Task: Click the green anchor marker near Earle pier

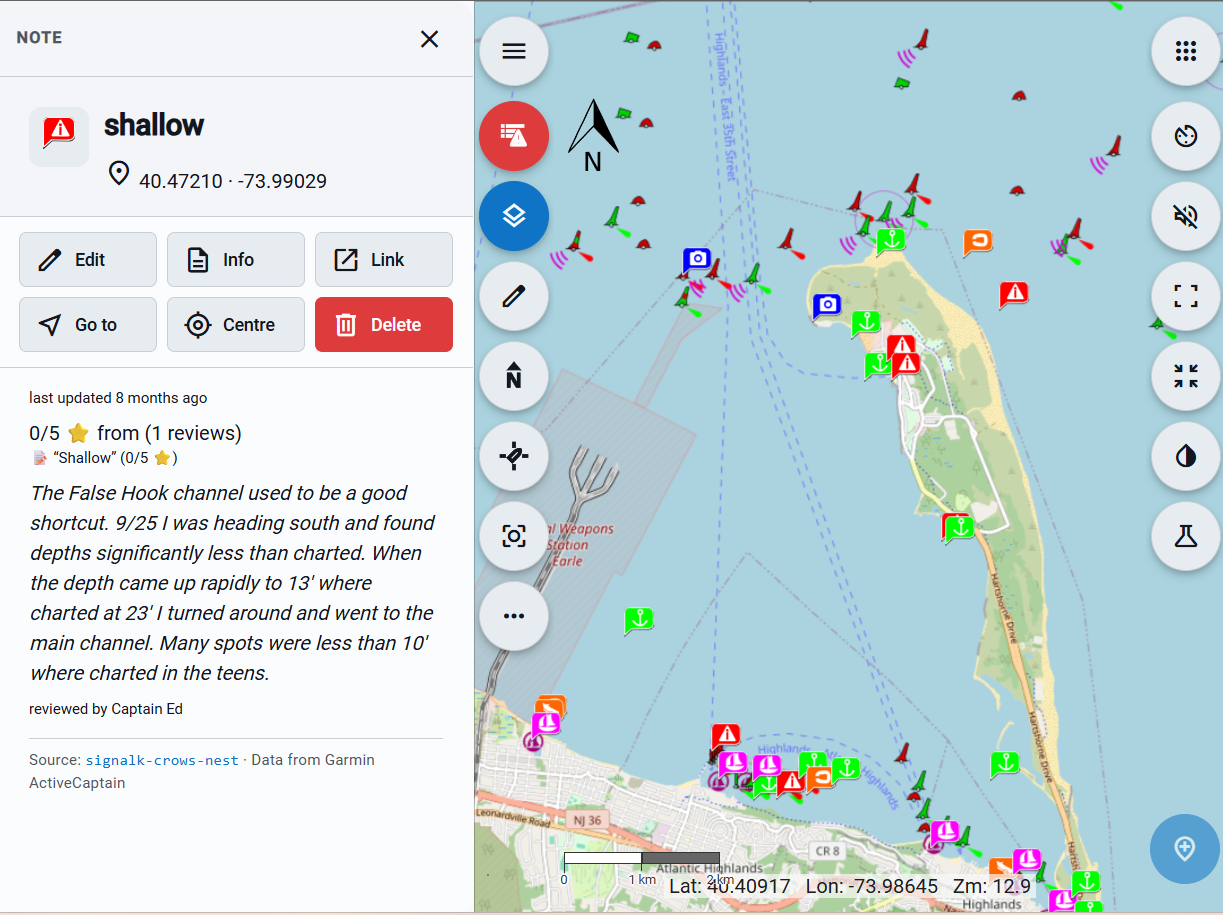Action: [x=639, y=620]
